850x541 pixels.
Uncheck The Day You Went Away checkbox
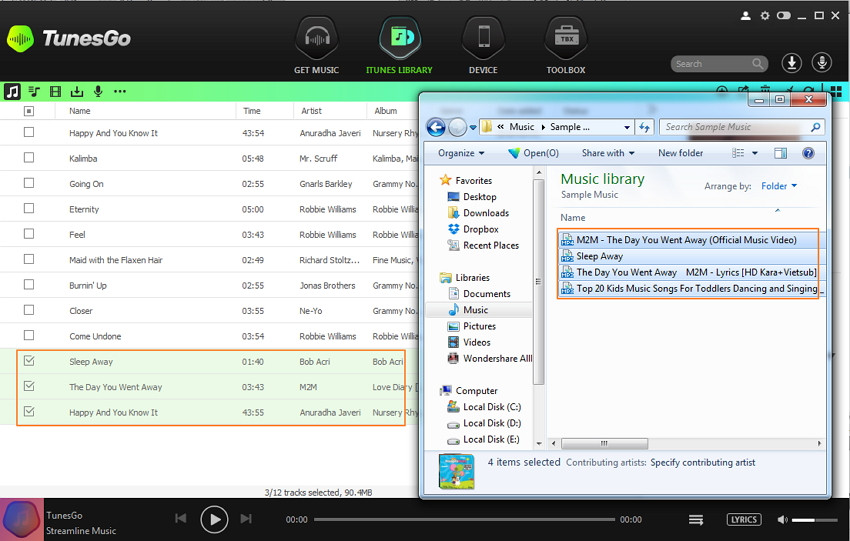(x=29, y=386)
